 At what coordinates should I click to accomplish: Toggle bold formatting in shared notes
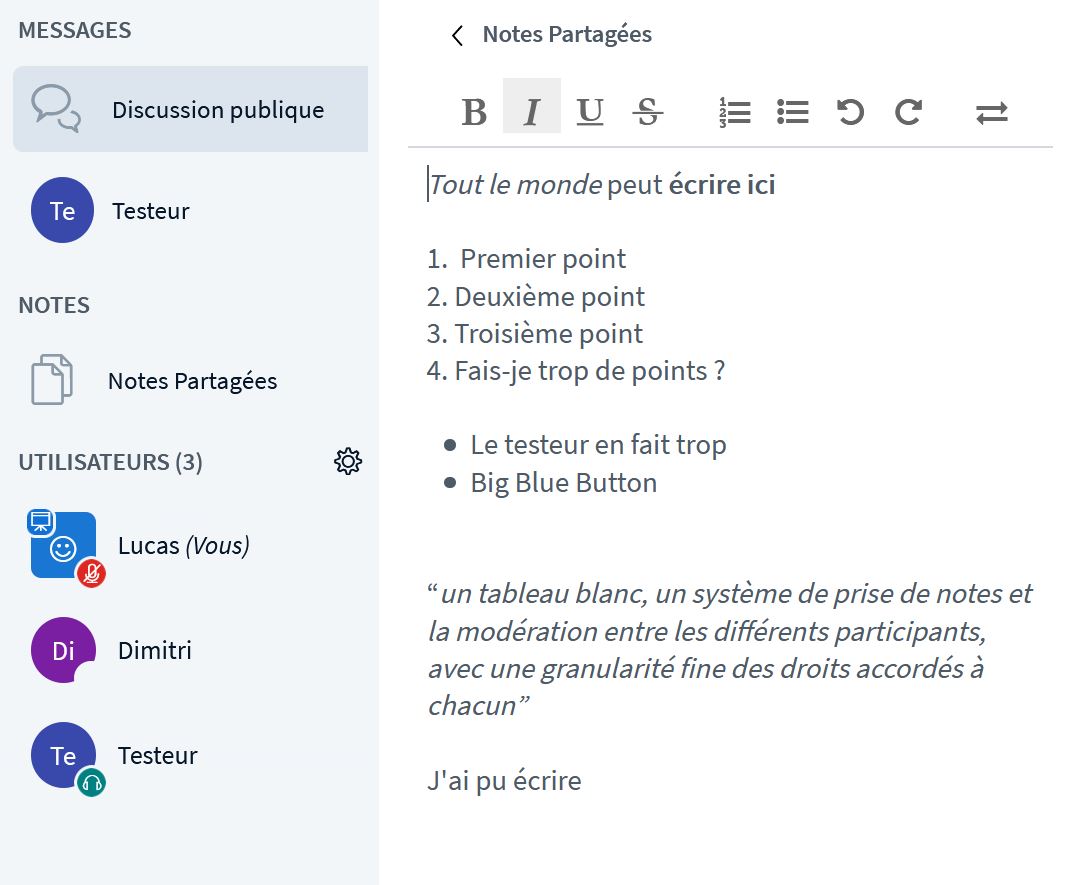(x=474, y=112)
